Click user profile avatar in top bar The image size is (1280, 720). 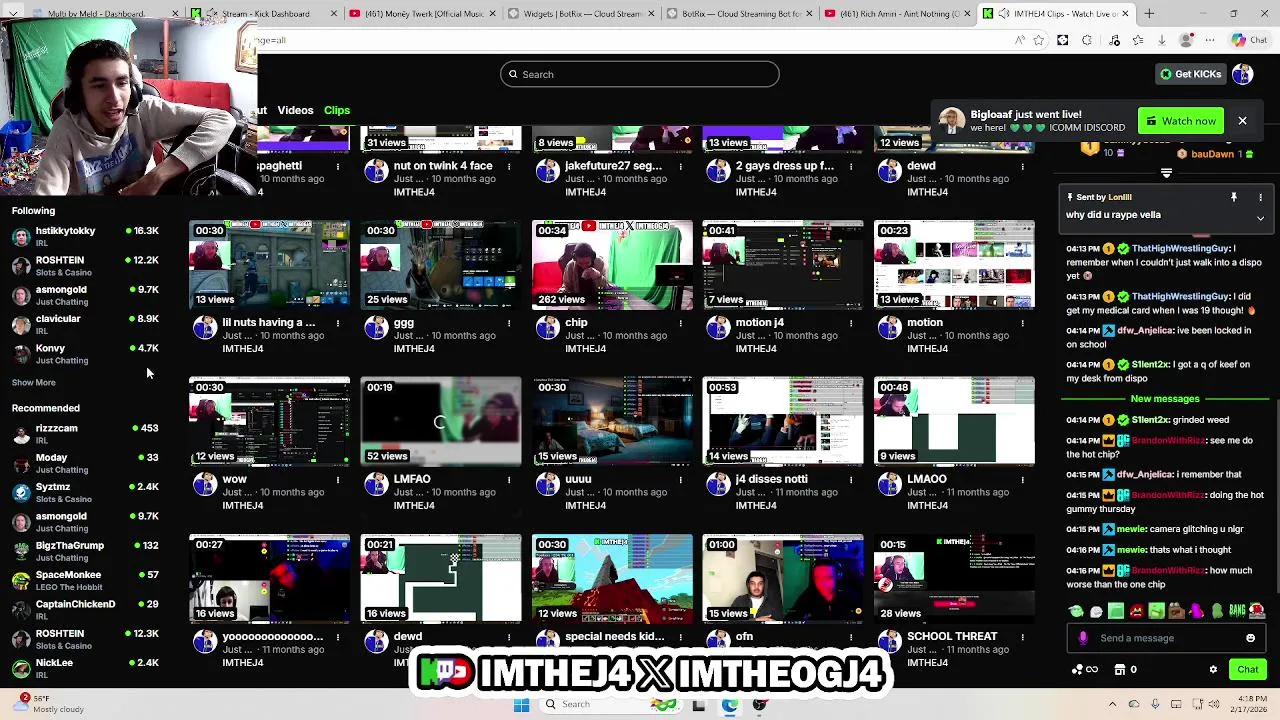pyautogui.click(x=1242, y=74)
